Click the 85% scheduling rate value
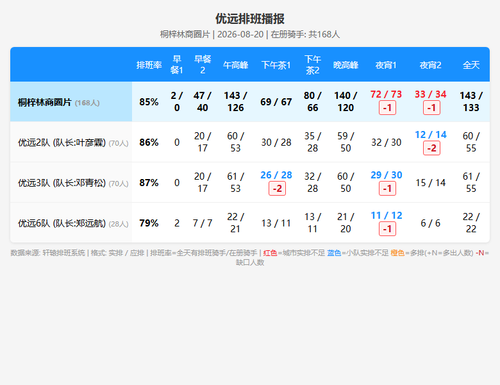This screenshot has height=385, width=500. tap(149, 102)
